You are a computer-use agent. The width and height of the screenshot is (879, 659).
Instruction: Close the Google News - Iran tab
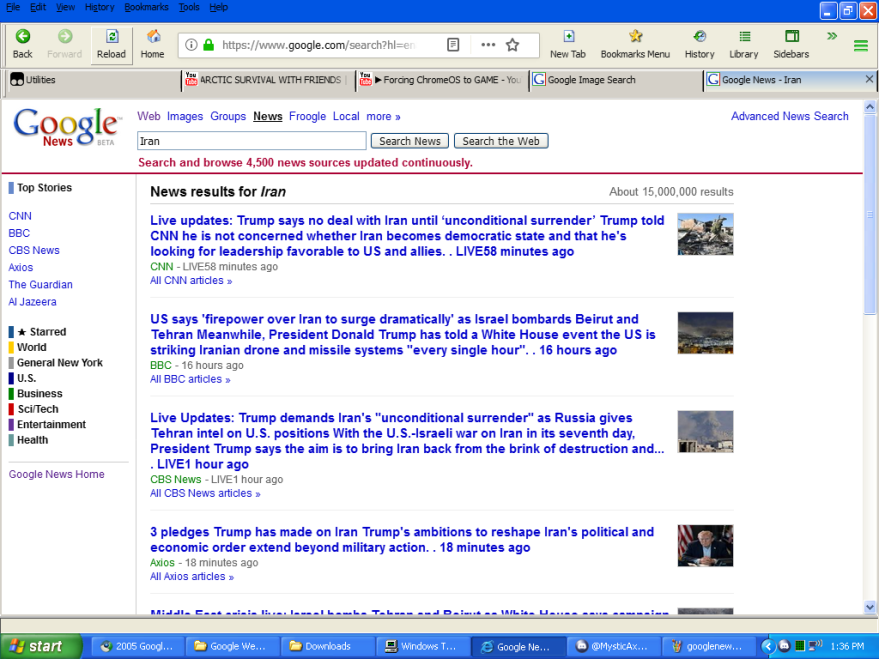(x=869, y=79)
